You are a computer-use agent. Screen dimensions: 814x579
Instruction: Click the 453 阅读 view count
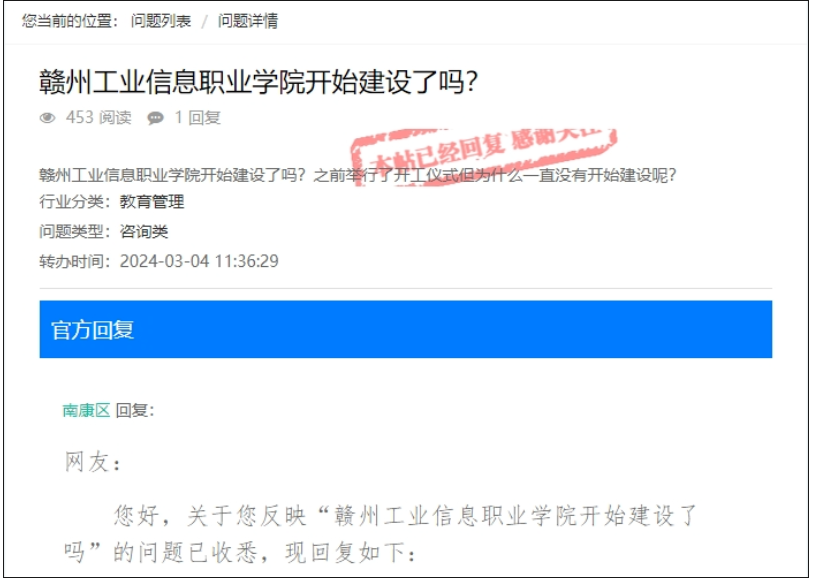(99, 117)
